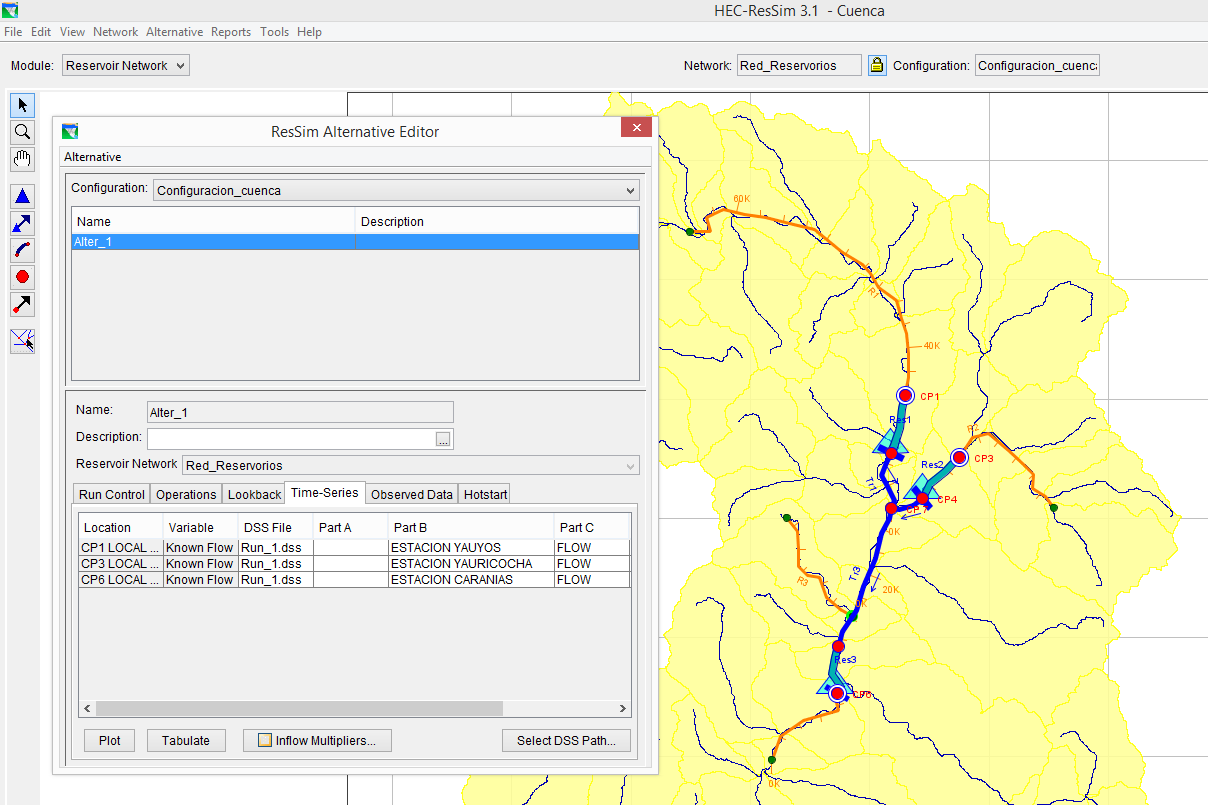Click the table scrollbar right arrow
This screenshot has height=805, width=1208.
pos(623,708)
